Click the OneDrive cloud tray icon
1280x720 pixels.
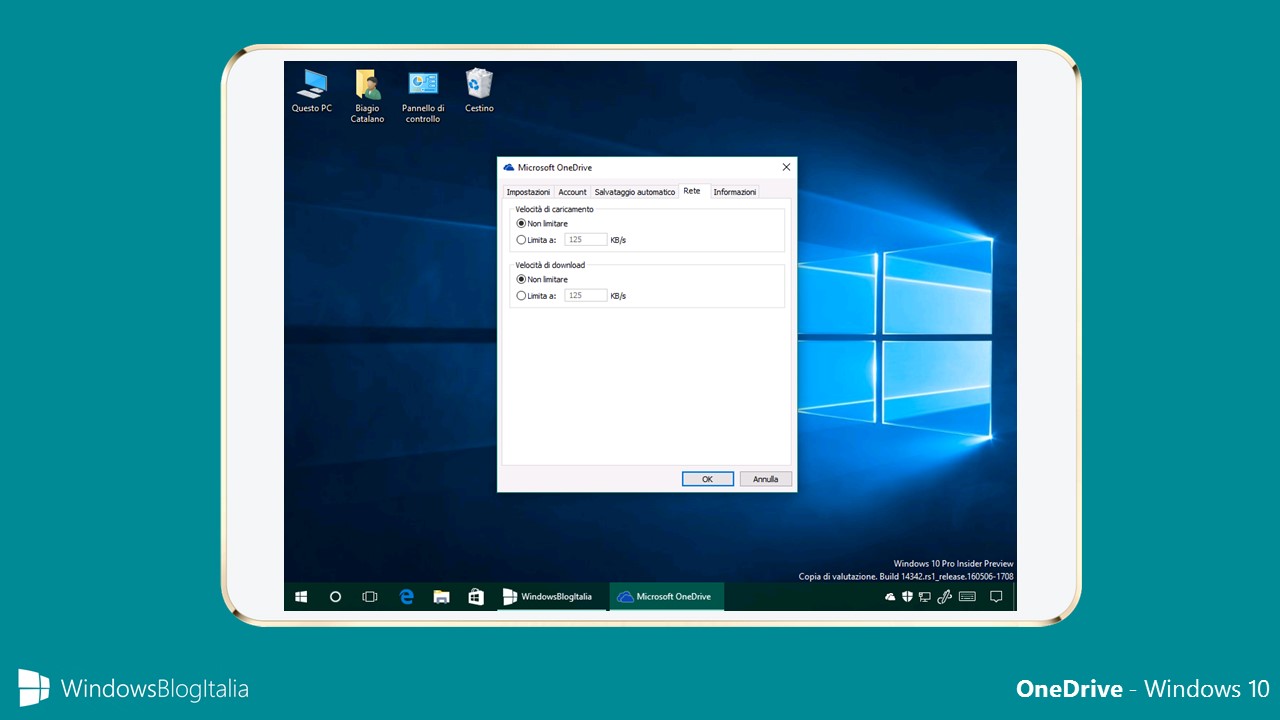(890, 597)
